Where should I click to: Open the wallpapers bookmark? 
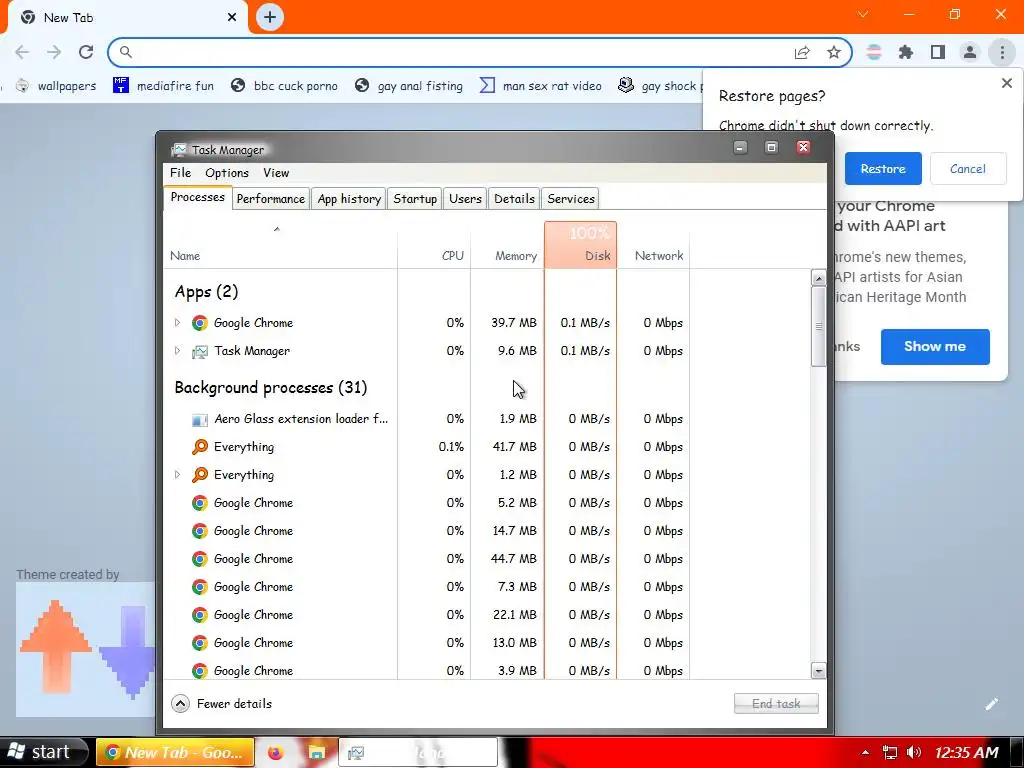tap(56, 86)
